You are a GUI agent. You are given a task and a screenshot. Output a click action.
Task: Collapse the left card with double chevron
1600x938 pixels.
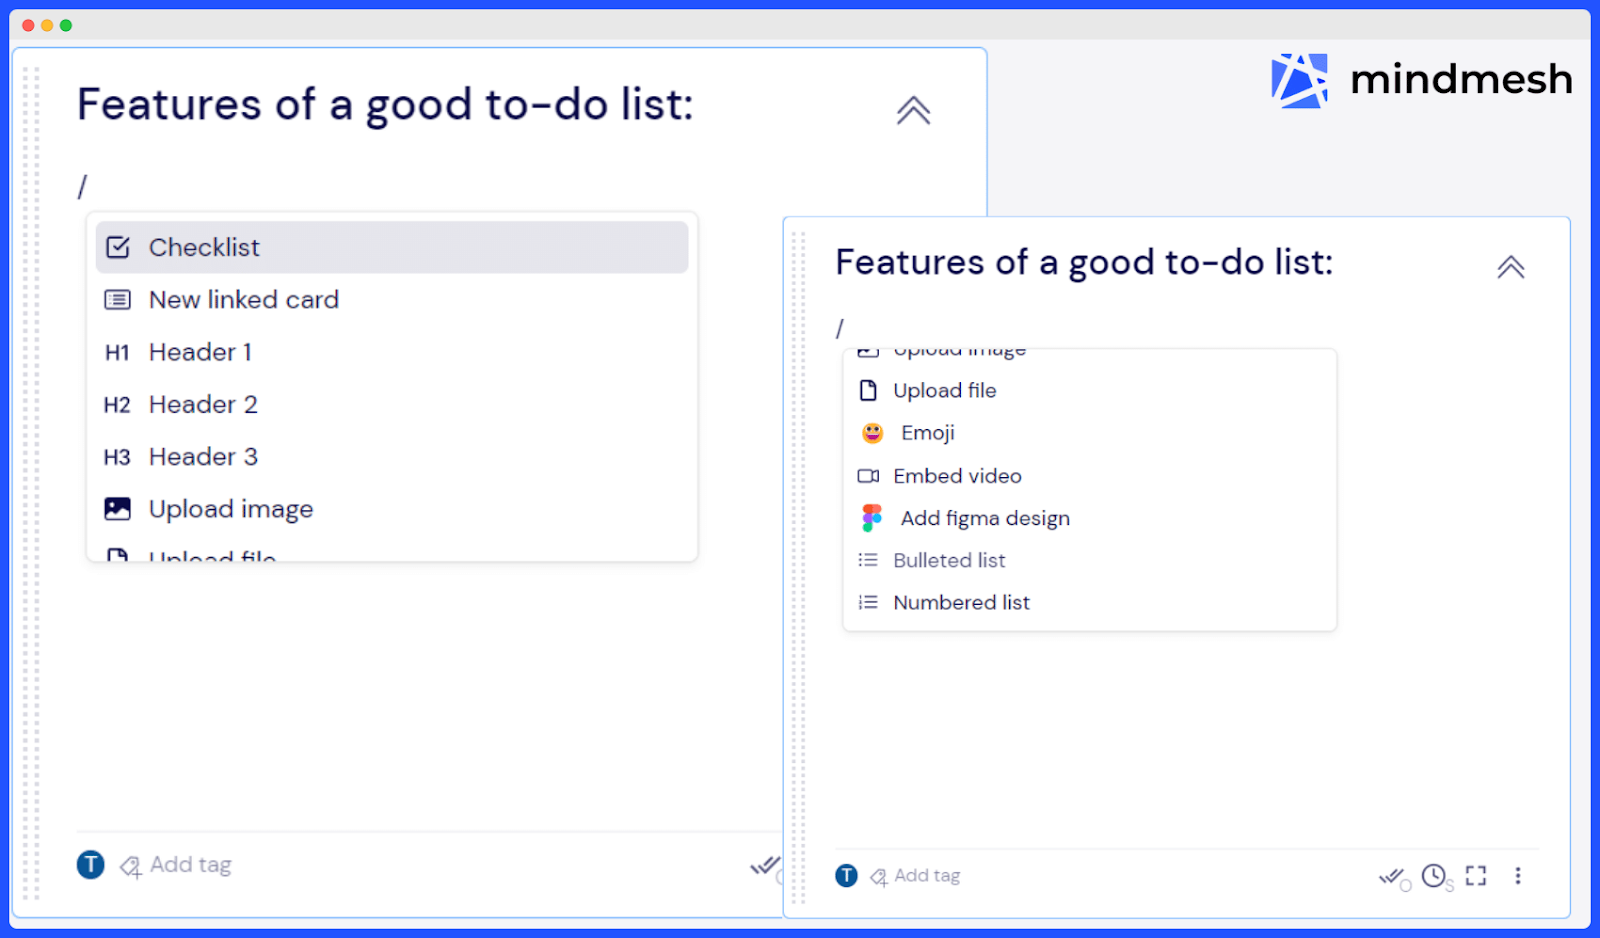click(913, 110)
